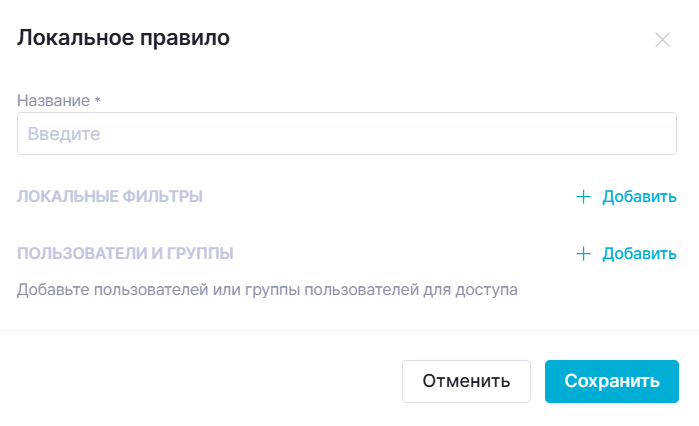This screenshot has width=699, height=426.
Task: Add a local filter via Добавить
Action: coord(639,196)
